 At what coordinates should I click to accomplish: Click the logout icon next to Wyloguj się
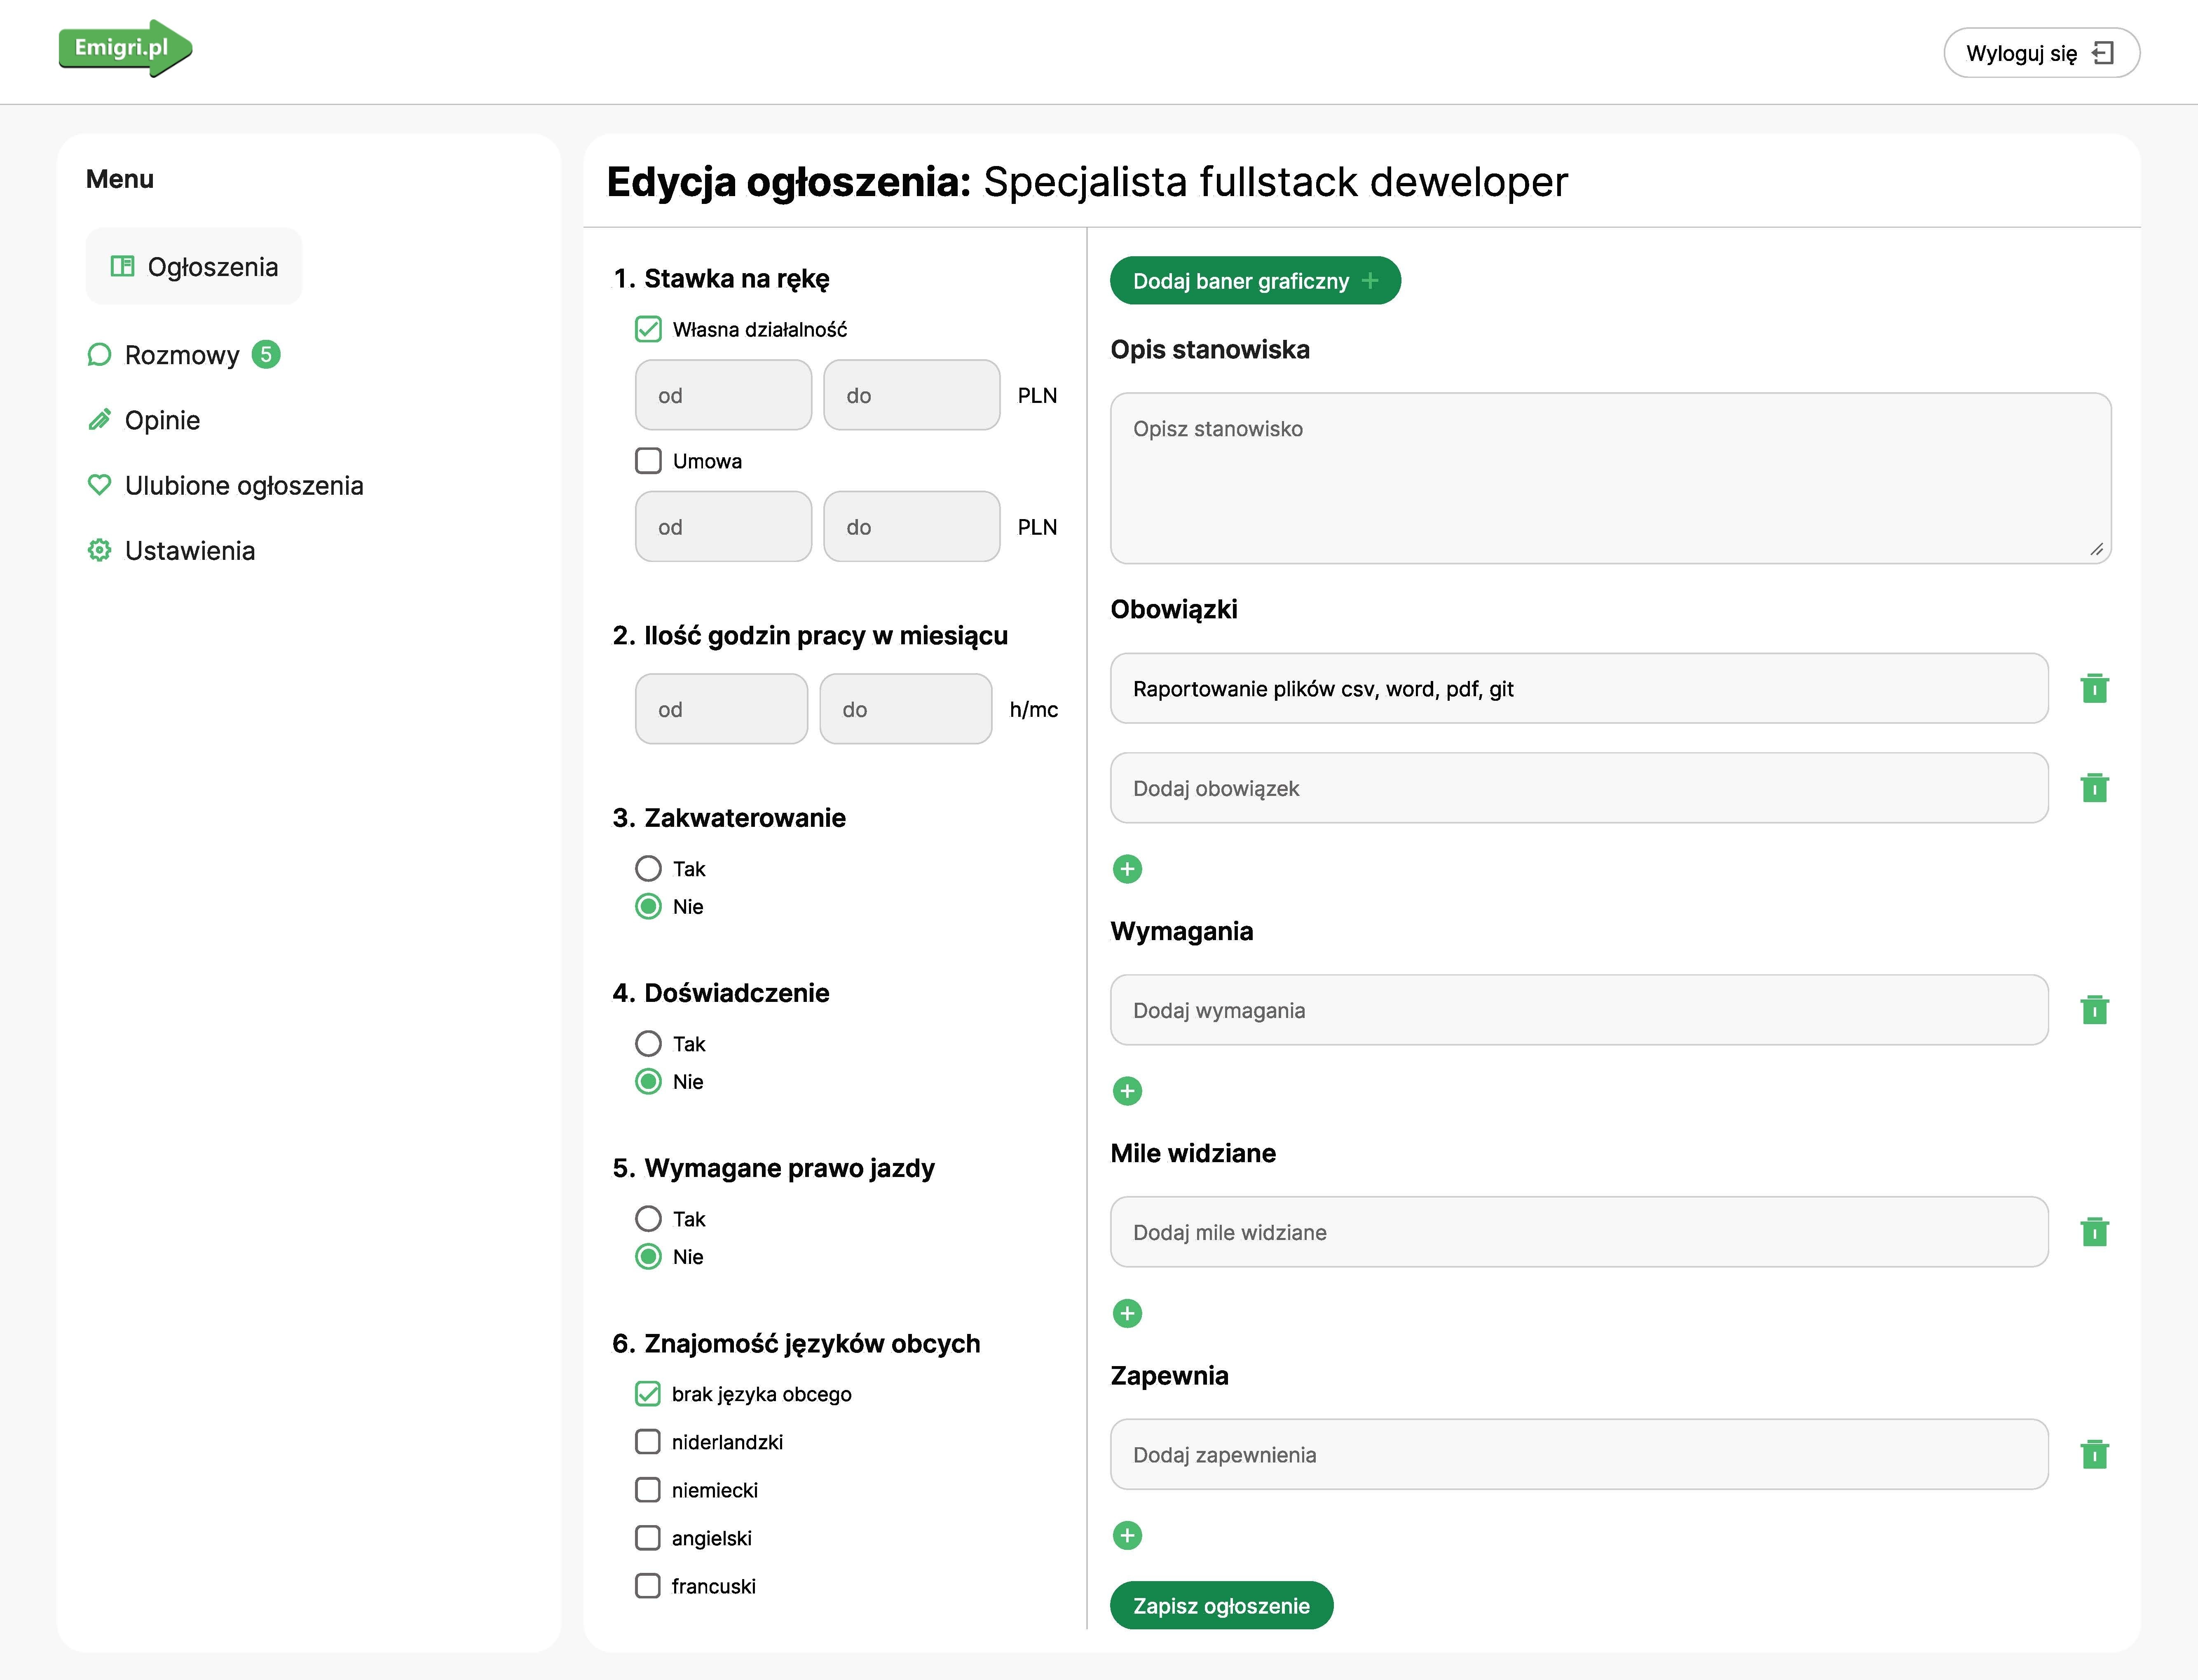tap(2103, 53)
